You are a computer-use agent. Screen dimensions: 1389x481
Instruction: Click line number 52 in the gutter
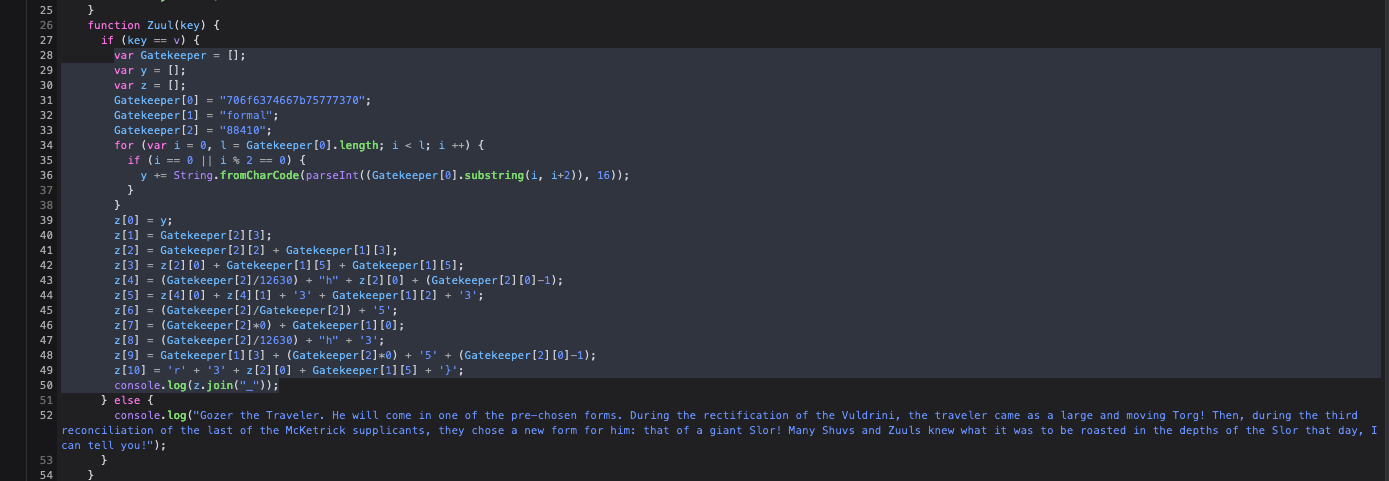(x=46, y=415)
